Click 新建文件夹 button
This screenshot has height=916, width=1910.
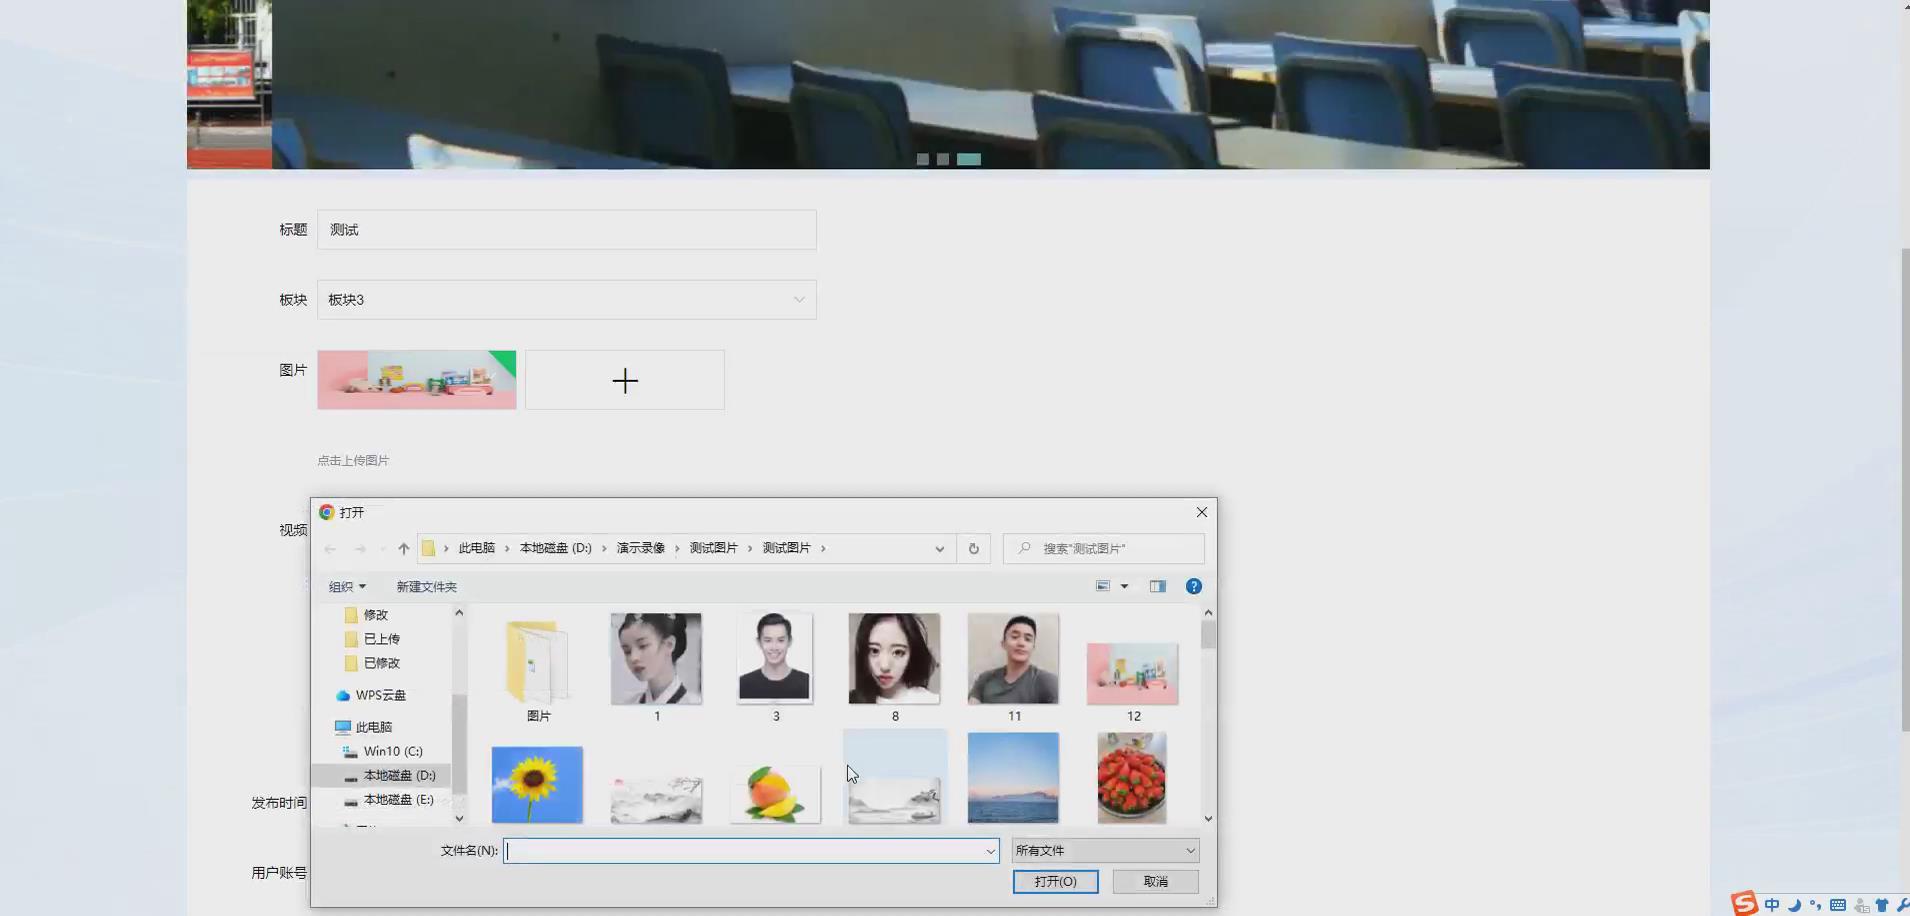tap(426, 587)
